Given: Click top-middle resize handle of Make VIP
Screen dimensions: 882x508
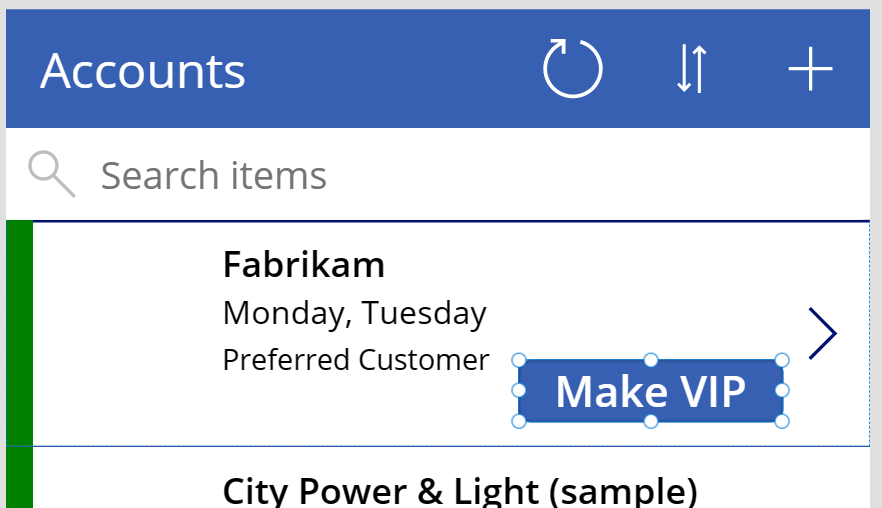Looking at the screenshot, I should tap(650, 360).
